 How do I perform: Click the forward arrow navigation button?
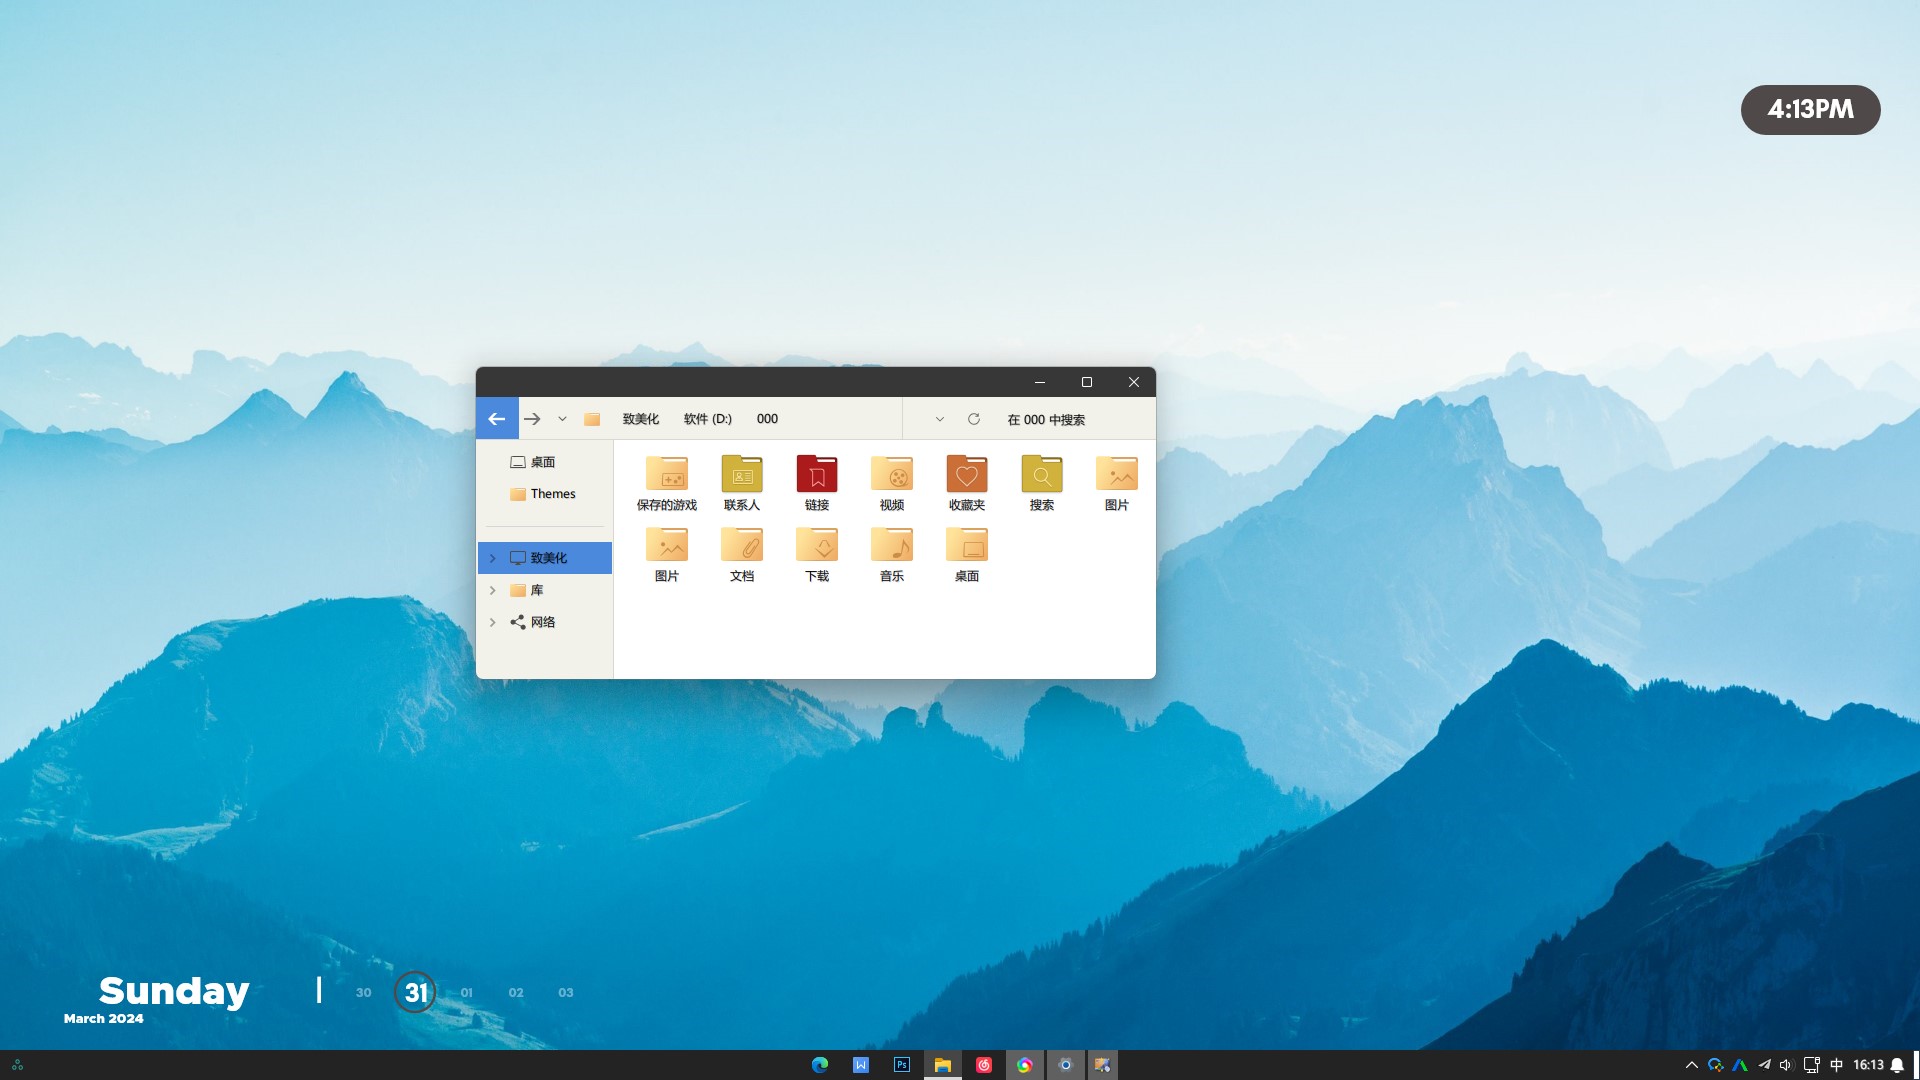tap(532, 419)
